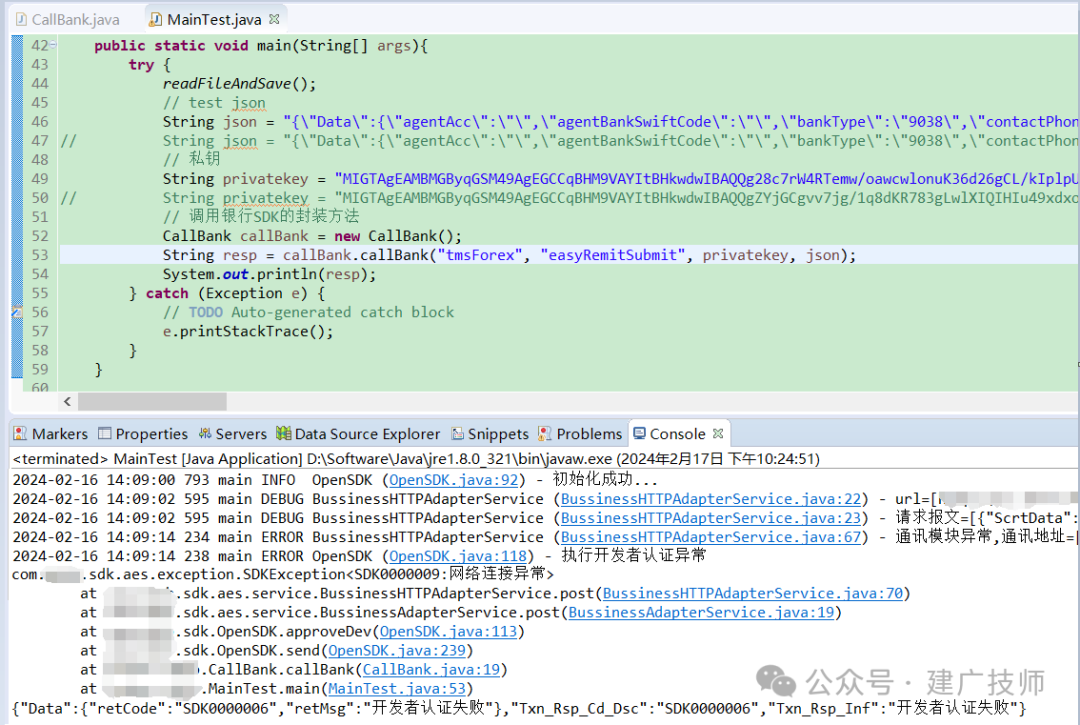1080x725 pixels.
Task: Click the Data Source Explorer icon
Action: coord(283,433)
